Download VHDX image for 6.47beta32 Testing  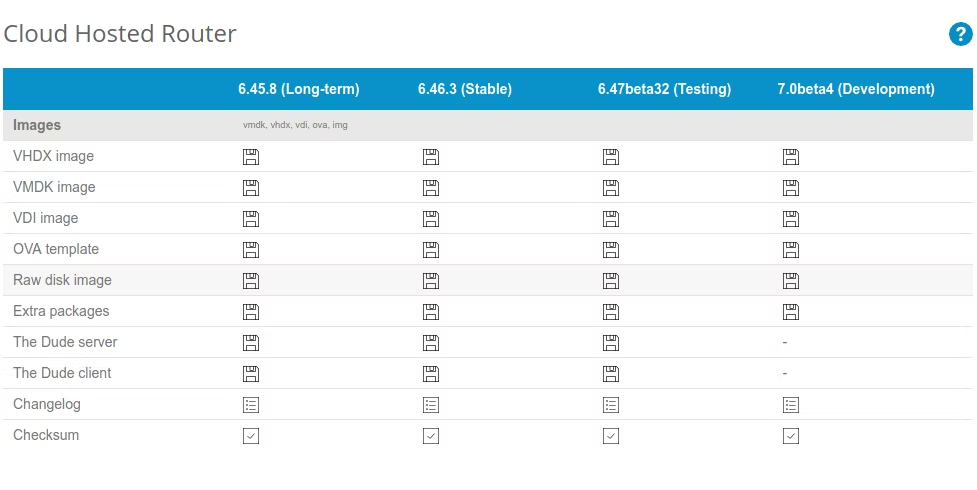(611, 157)
